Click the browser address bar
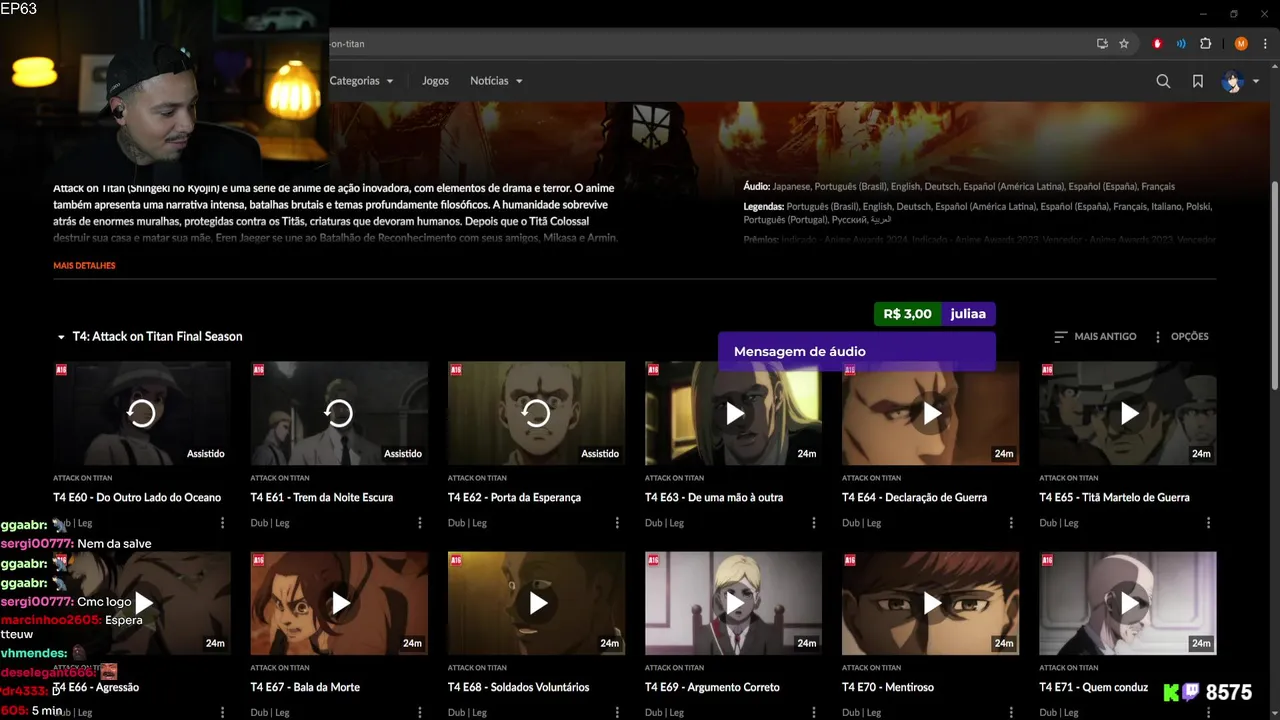Image resolution: width=1280 pixels, height=720 pixels. coord(700,44)
